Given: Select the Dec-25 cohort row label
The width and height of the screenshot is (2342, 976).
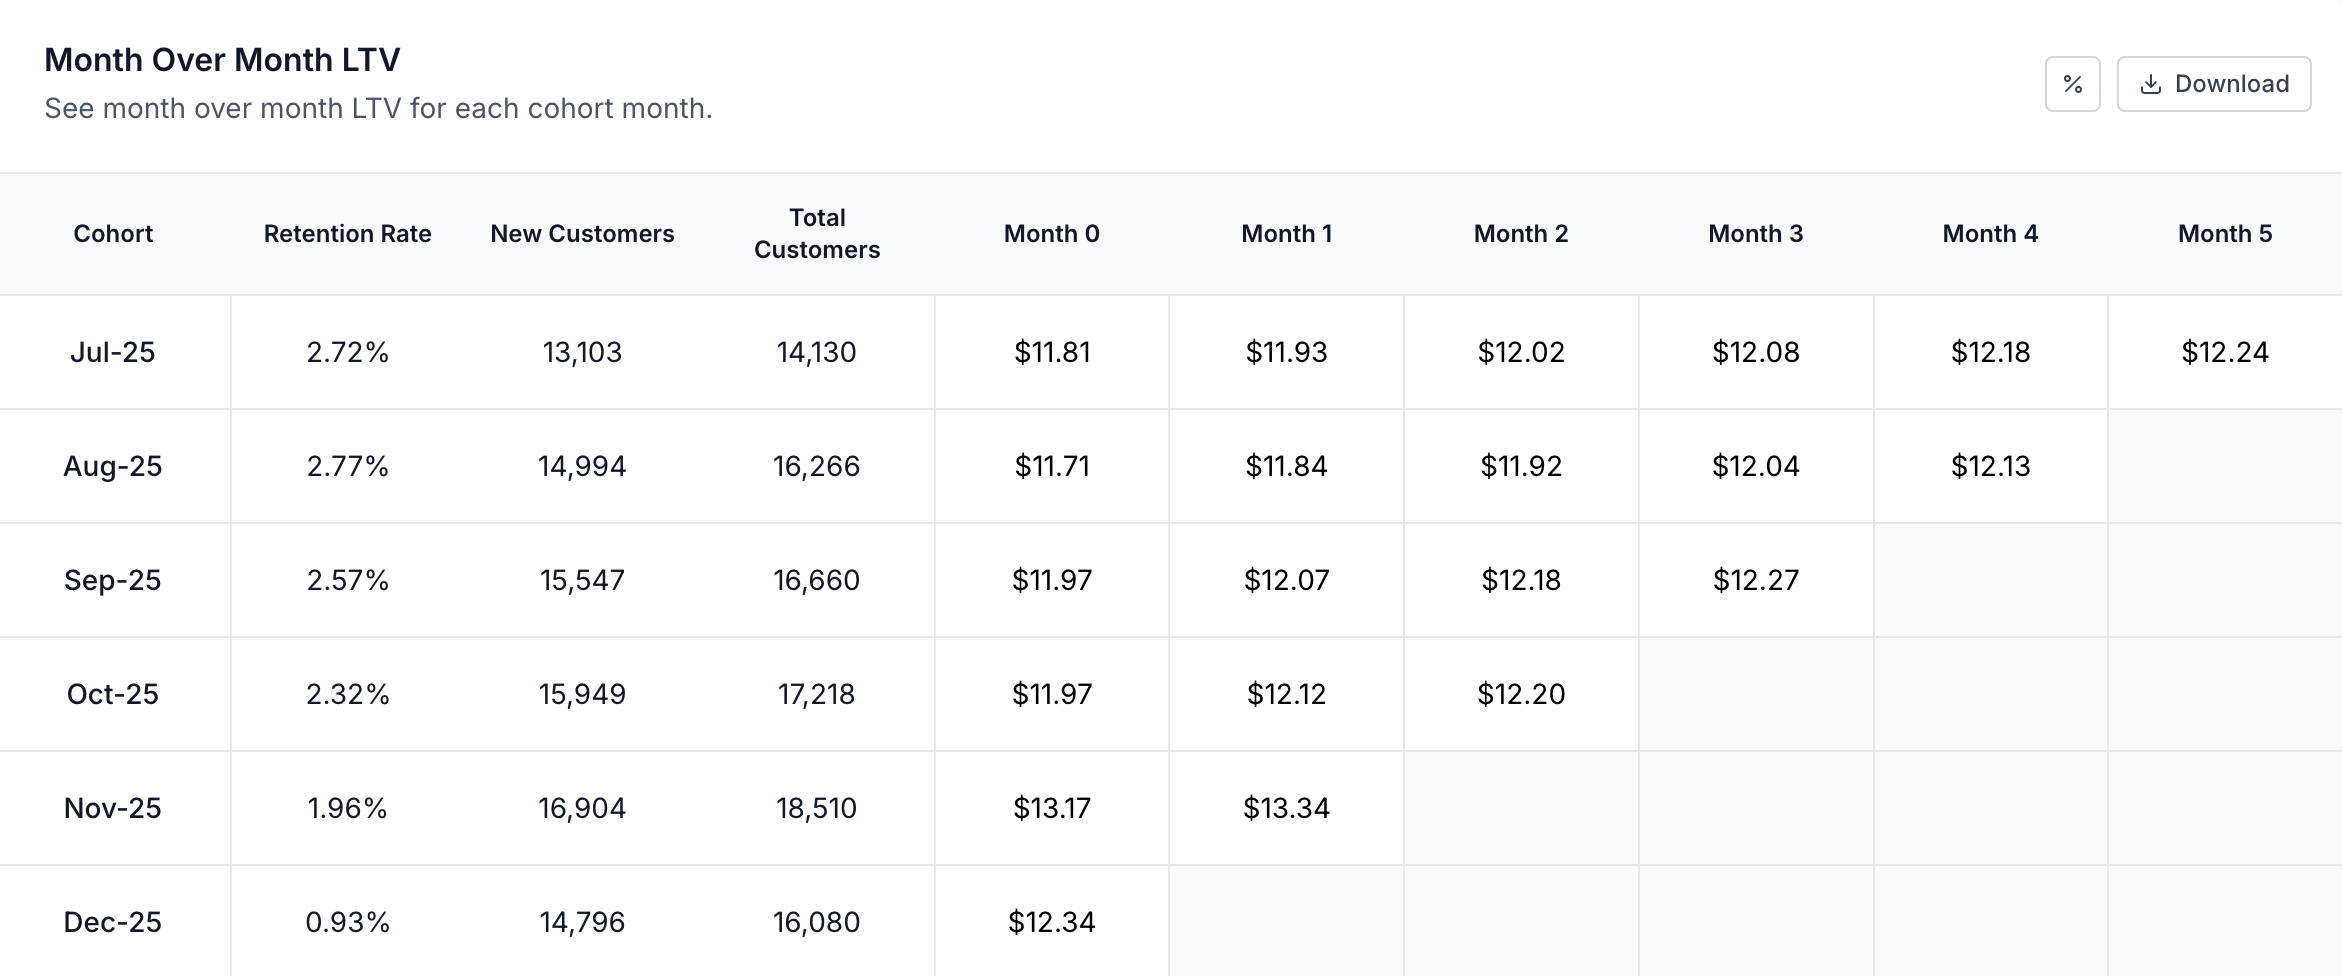Looking at the screenshot, I should point(113,921).
